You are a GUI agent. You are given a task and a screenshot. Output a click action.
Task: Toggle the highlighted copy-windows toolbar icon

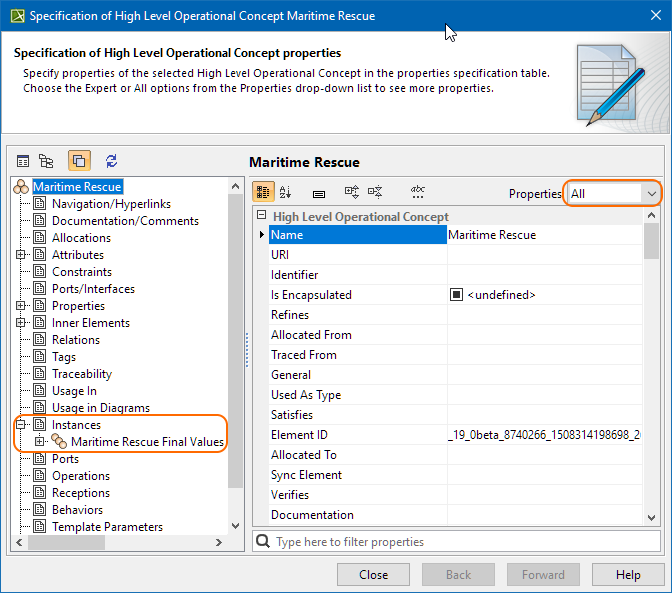coord(79,161)
